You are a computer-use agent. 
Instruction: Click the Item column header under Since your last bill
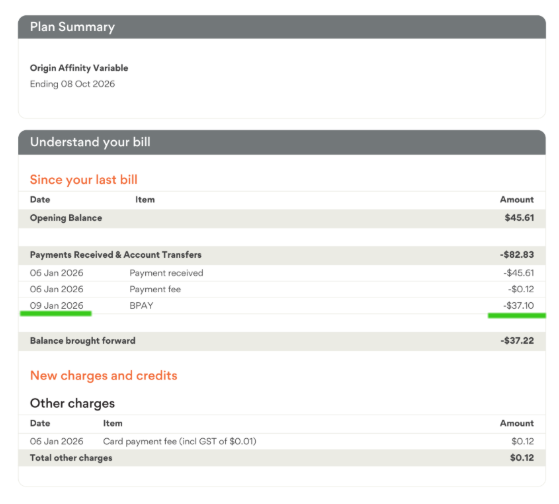pyautogui.click(x=145, y=200)
